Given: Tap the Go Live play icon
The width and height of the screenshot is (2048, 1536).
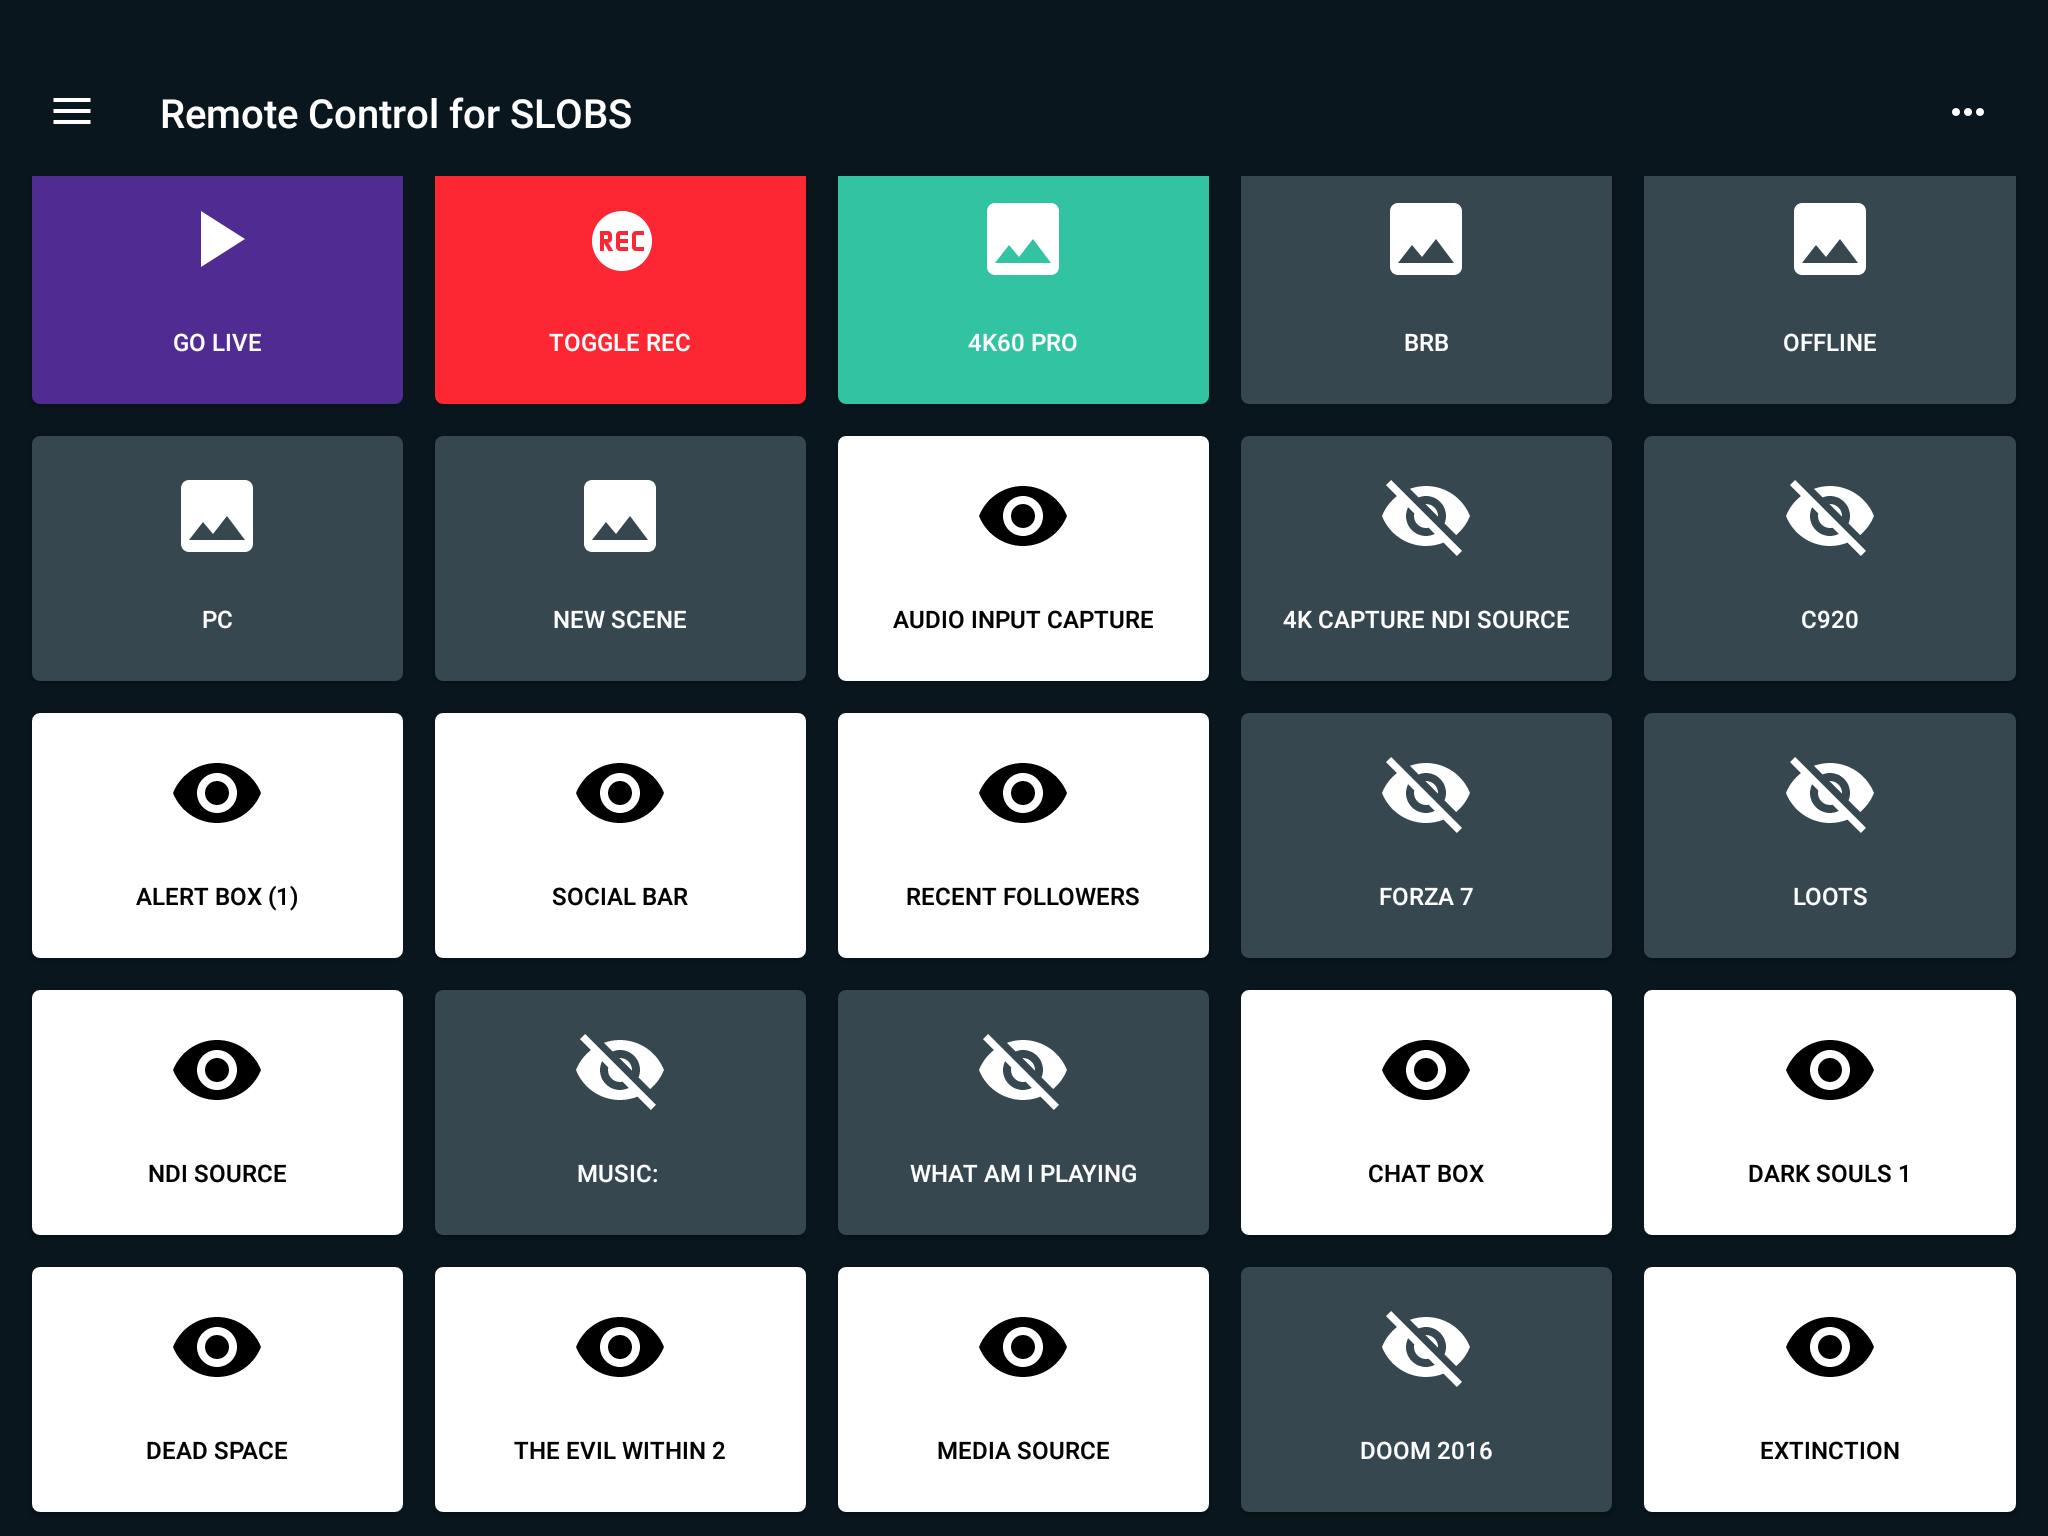Looking at the screenshot, I should coord(222,239).
